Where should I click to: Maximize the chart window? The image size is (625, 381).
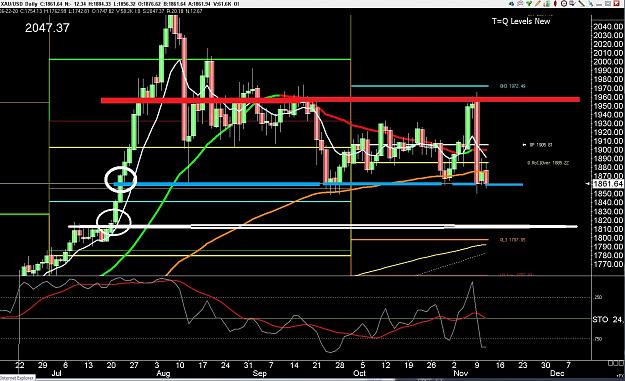[608, 4]
